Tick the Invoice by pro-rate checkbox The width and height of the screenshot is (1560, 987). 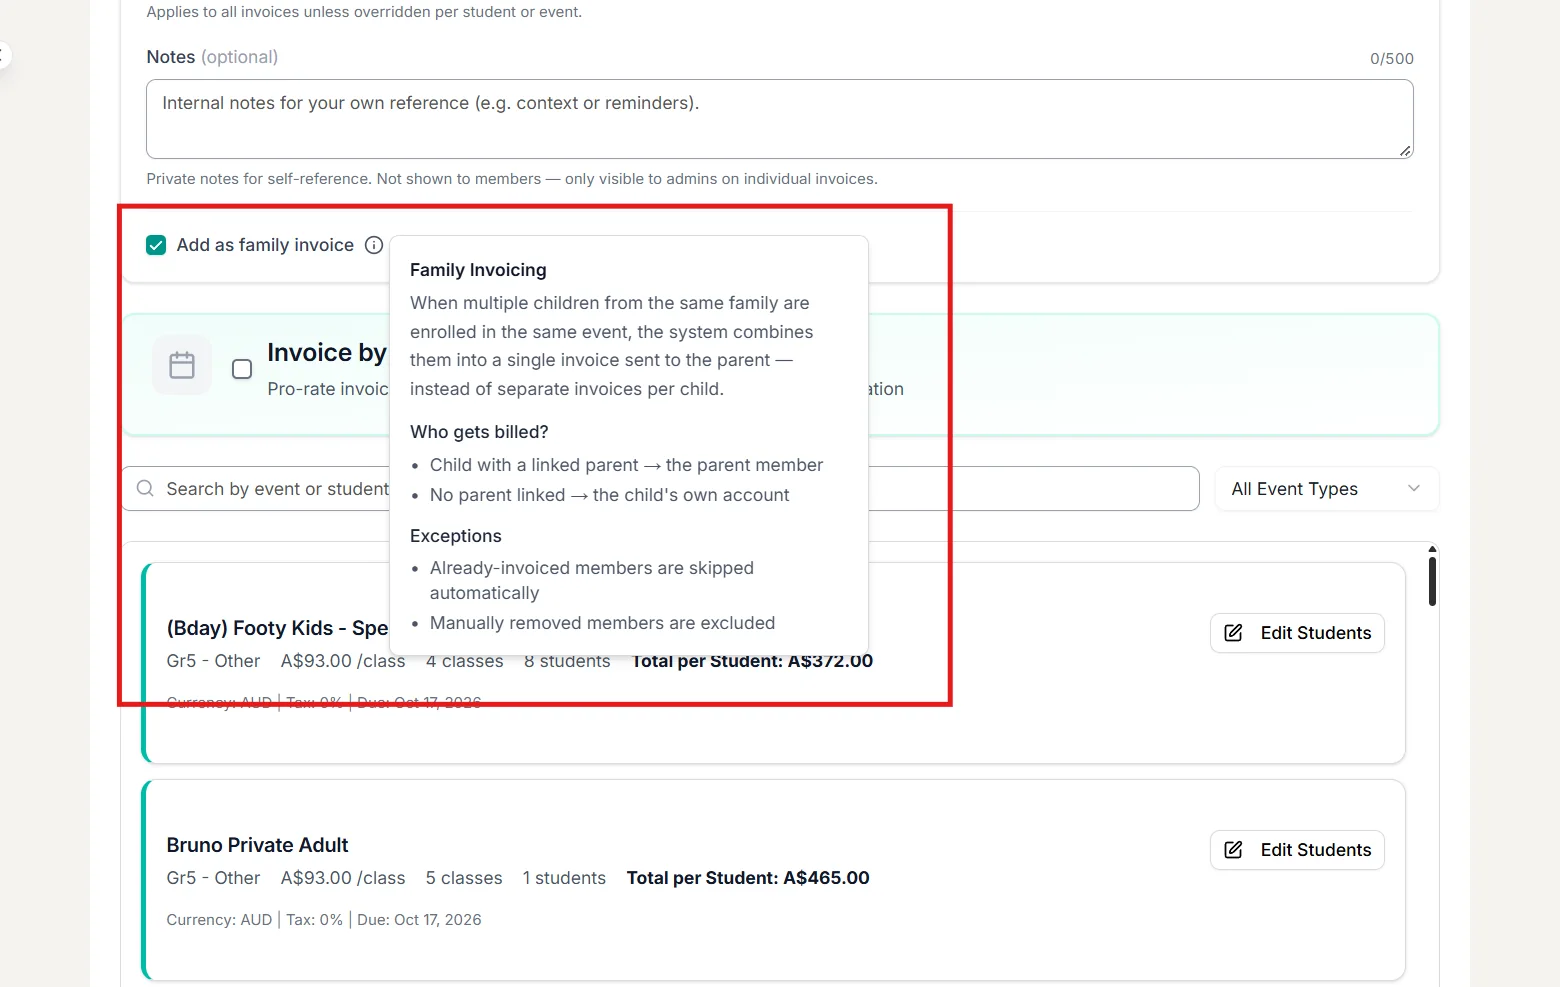[x=242, y=369]
